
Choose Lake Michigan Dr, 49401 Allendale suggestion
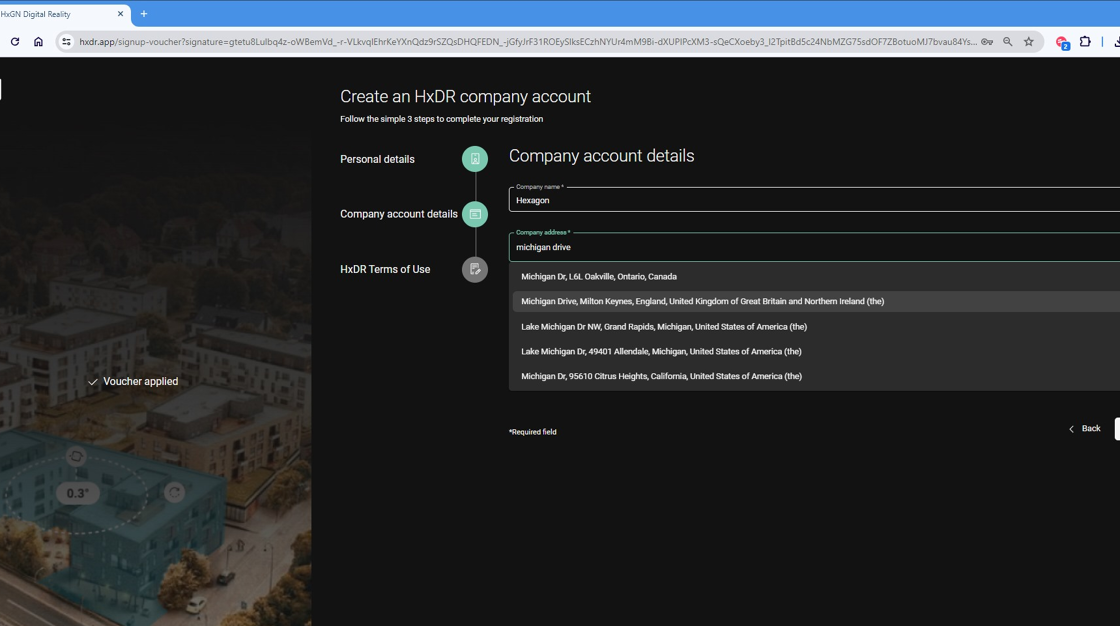click(x=816, y=352)
